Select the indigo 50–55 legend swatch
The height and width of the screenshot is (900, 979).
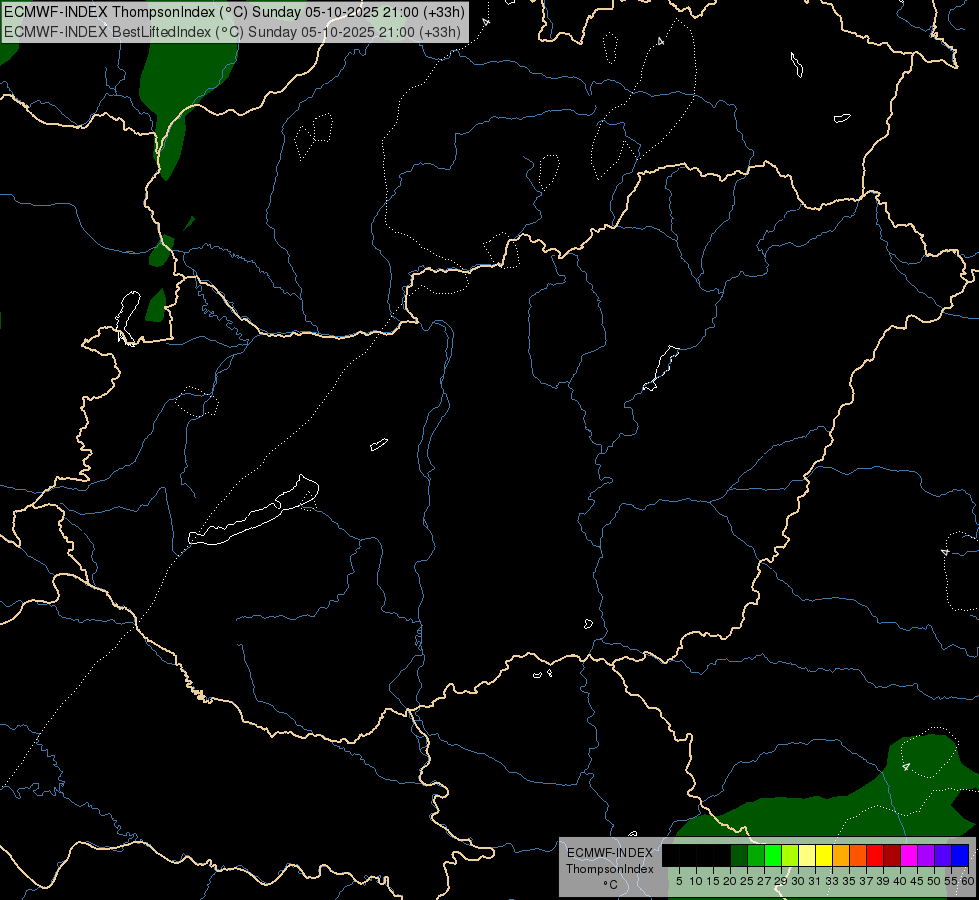click(x=943, y=855)
